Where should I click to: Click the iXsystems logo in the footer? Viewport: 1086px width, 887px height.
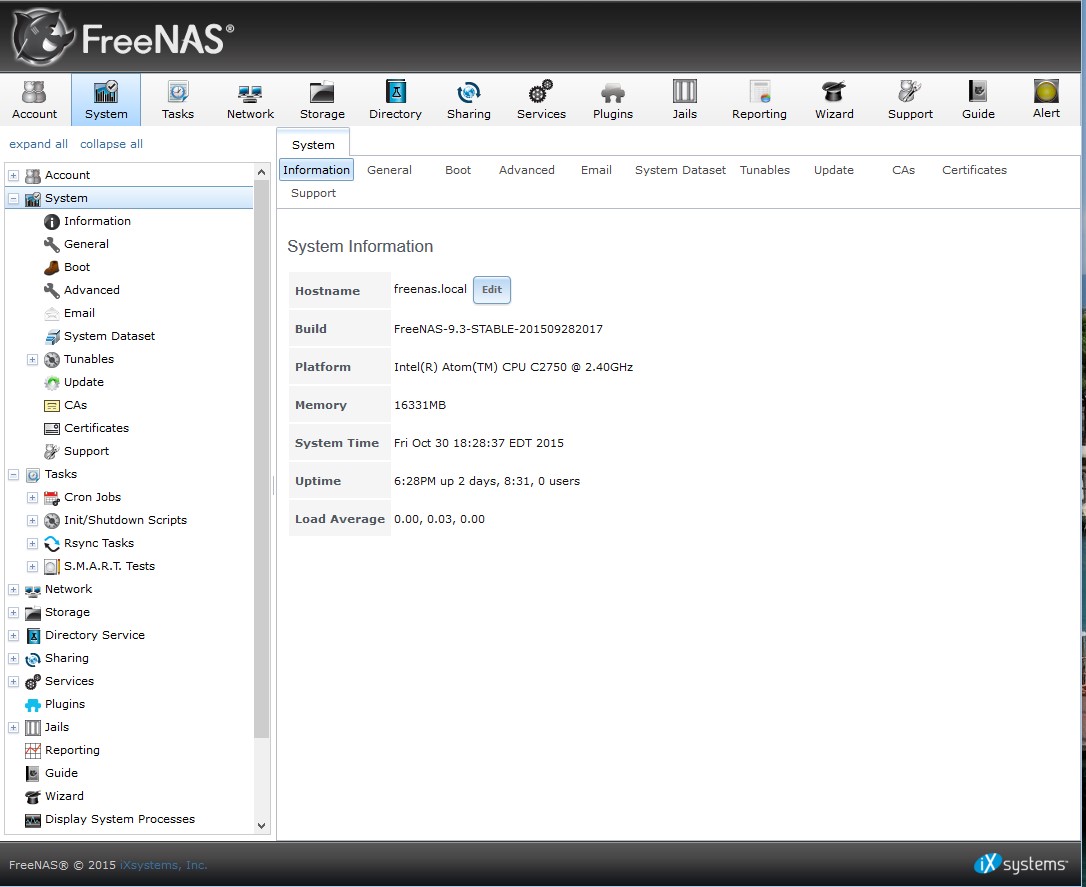click(x=1020, y=863)
